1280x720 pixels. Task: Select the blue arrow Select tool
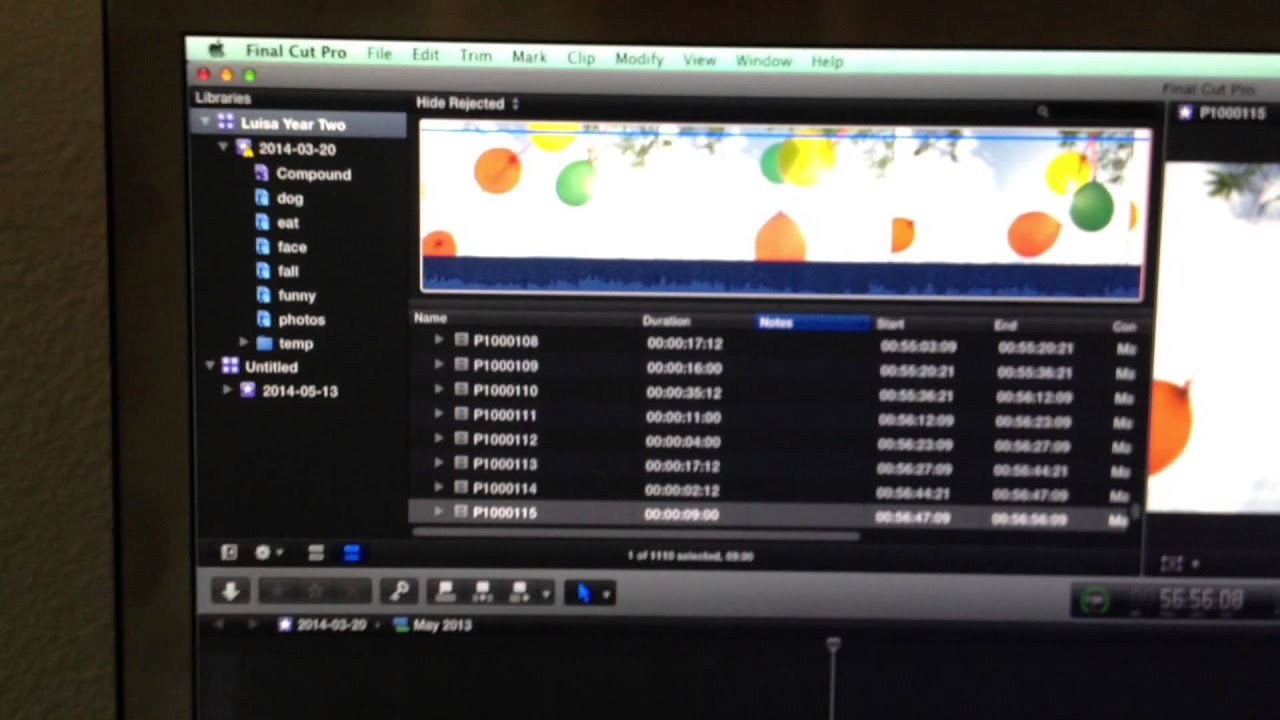pyautogui.click(x=583, y=593)
